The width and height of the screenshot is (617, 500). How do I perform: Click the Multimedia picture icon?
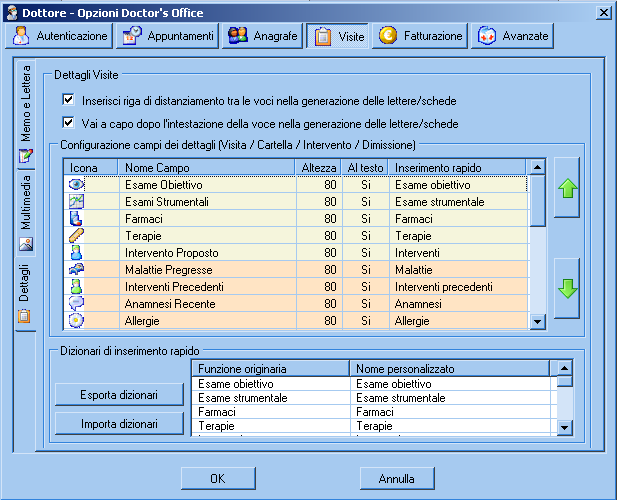click(26, 244)
